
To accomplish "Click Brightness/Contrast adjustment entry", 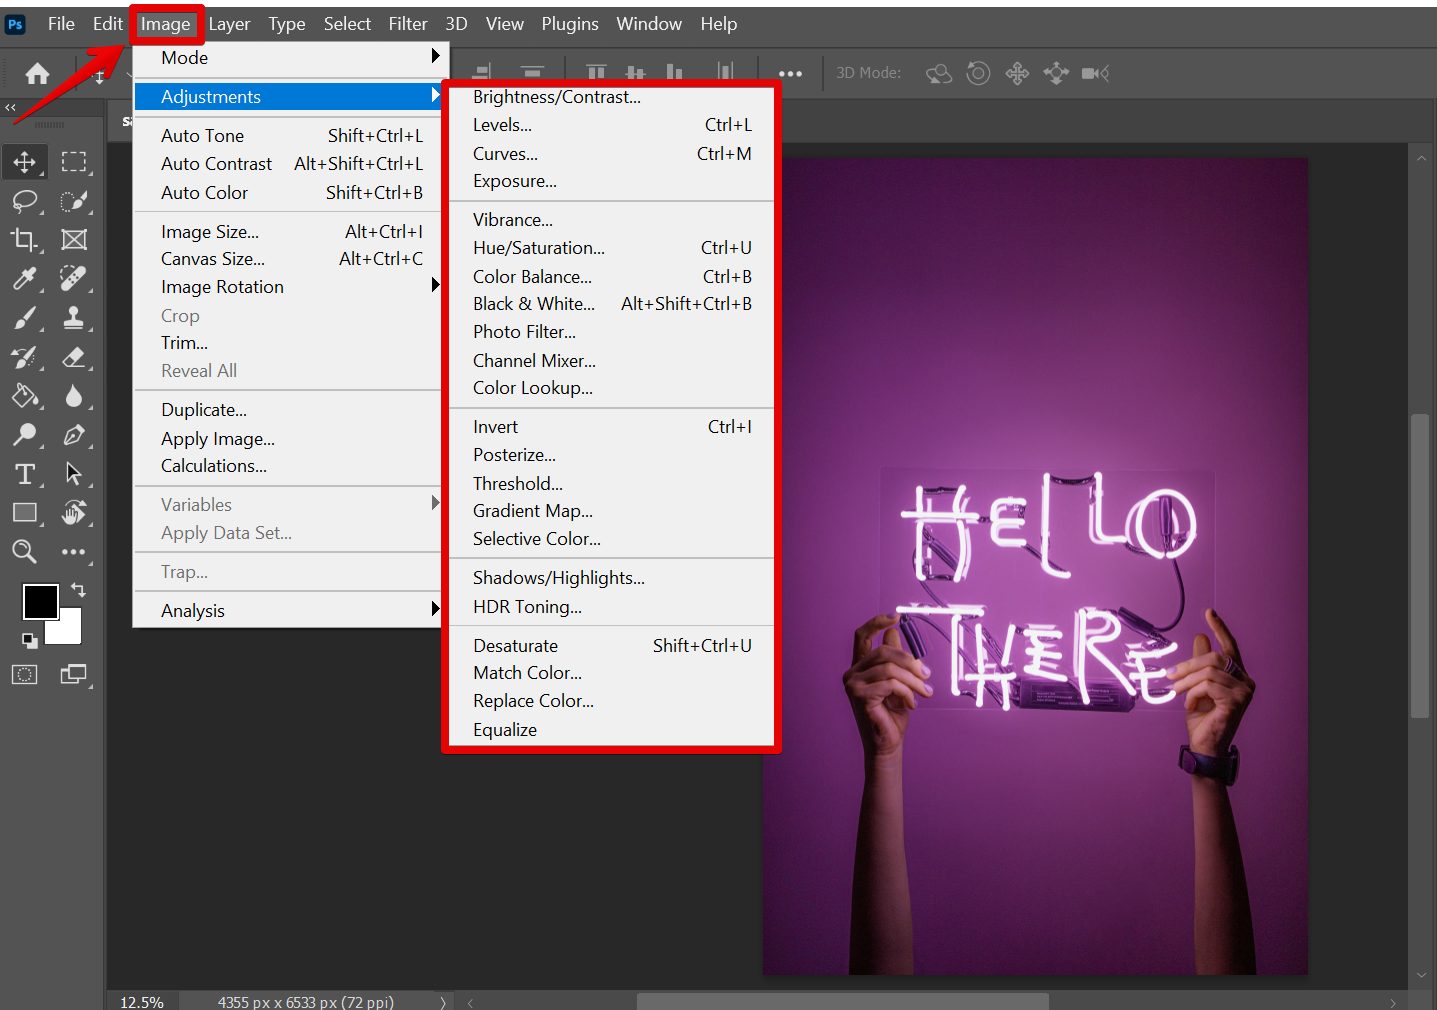I will coord(557,97).
